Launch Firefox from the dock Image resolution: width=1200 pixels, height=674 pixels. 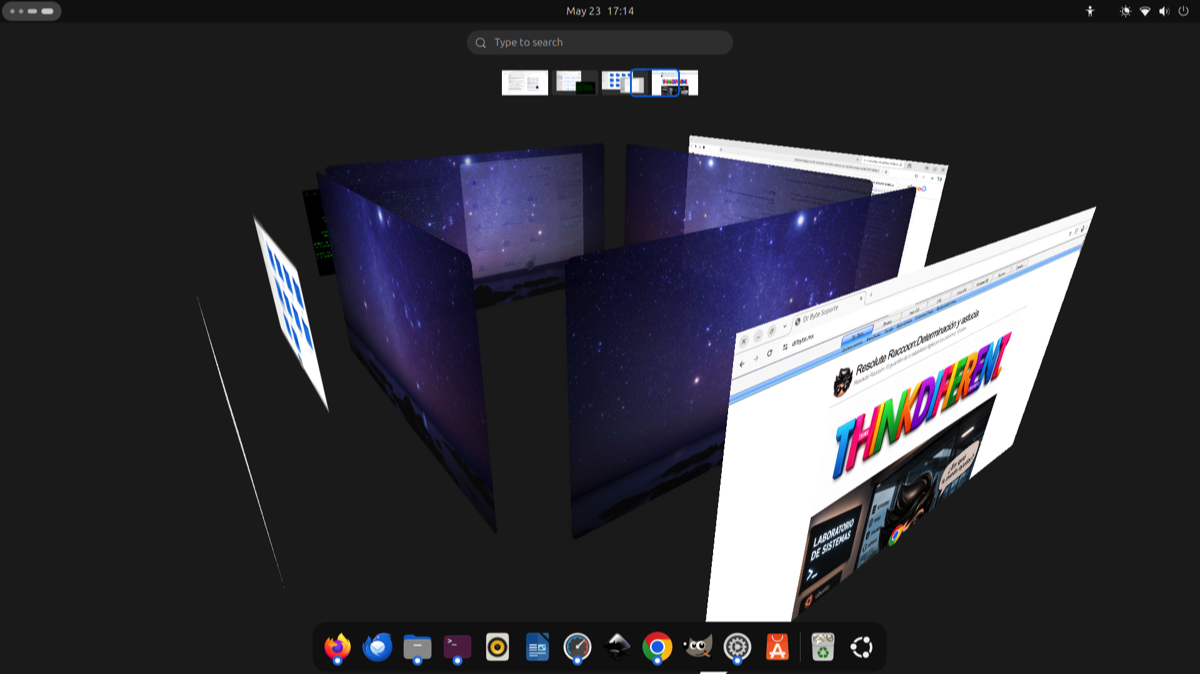[338, 648]
